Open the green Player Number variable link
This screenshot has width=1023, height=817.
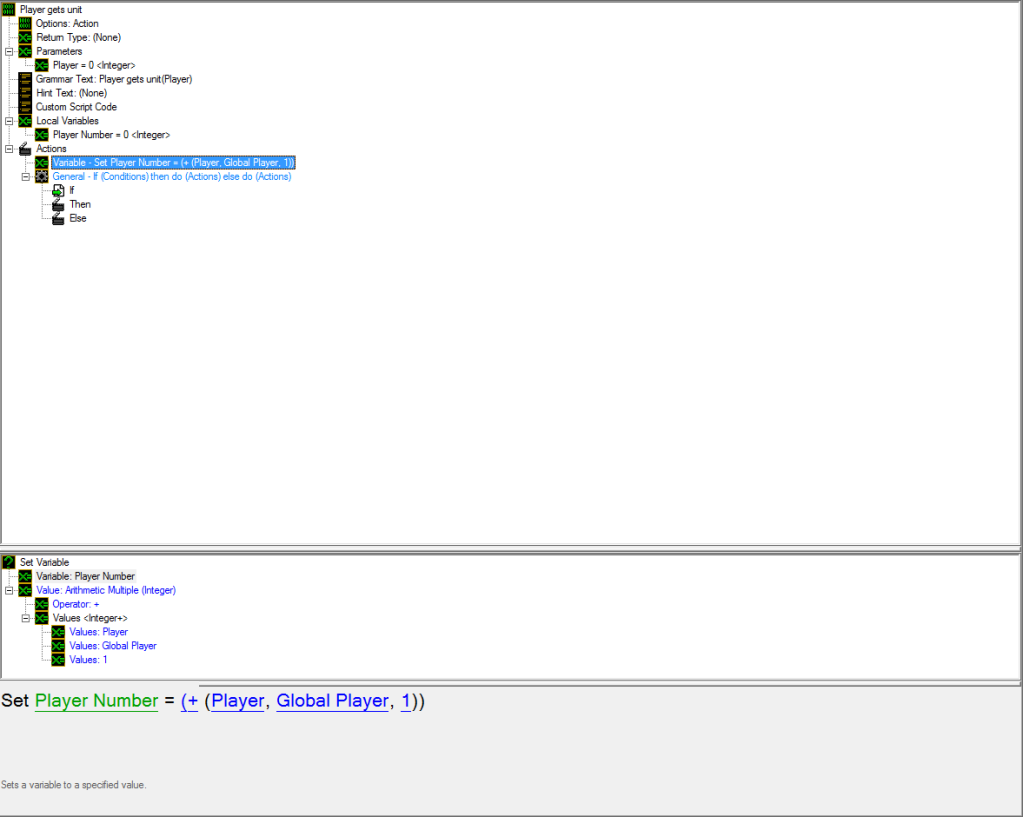click(x=97, y=701)
